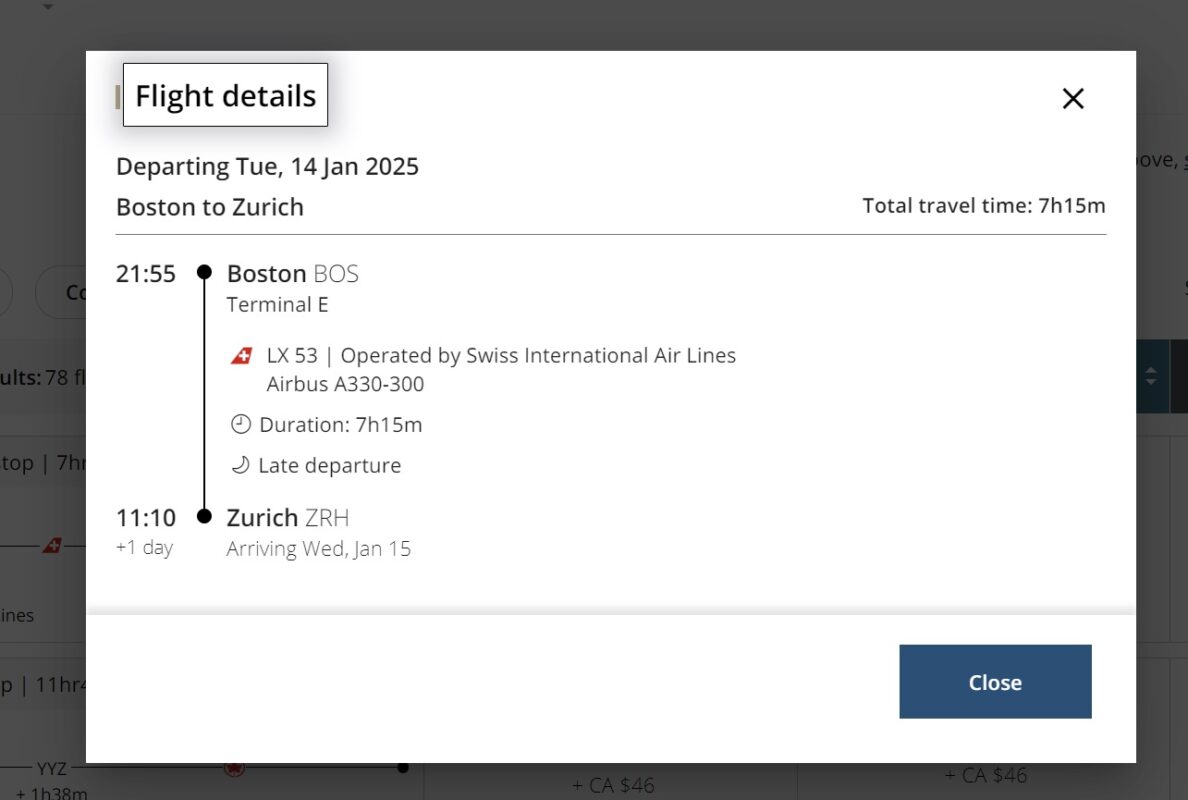Viewport: 1188px width, 800px height.
Task: Click the Swiss airline logo beside LX 53
Action: click(x=242, y=354)
